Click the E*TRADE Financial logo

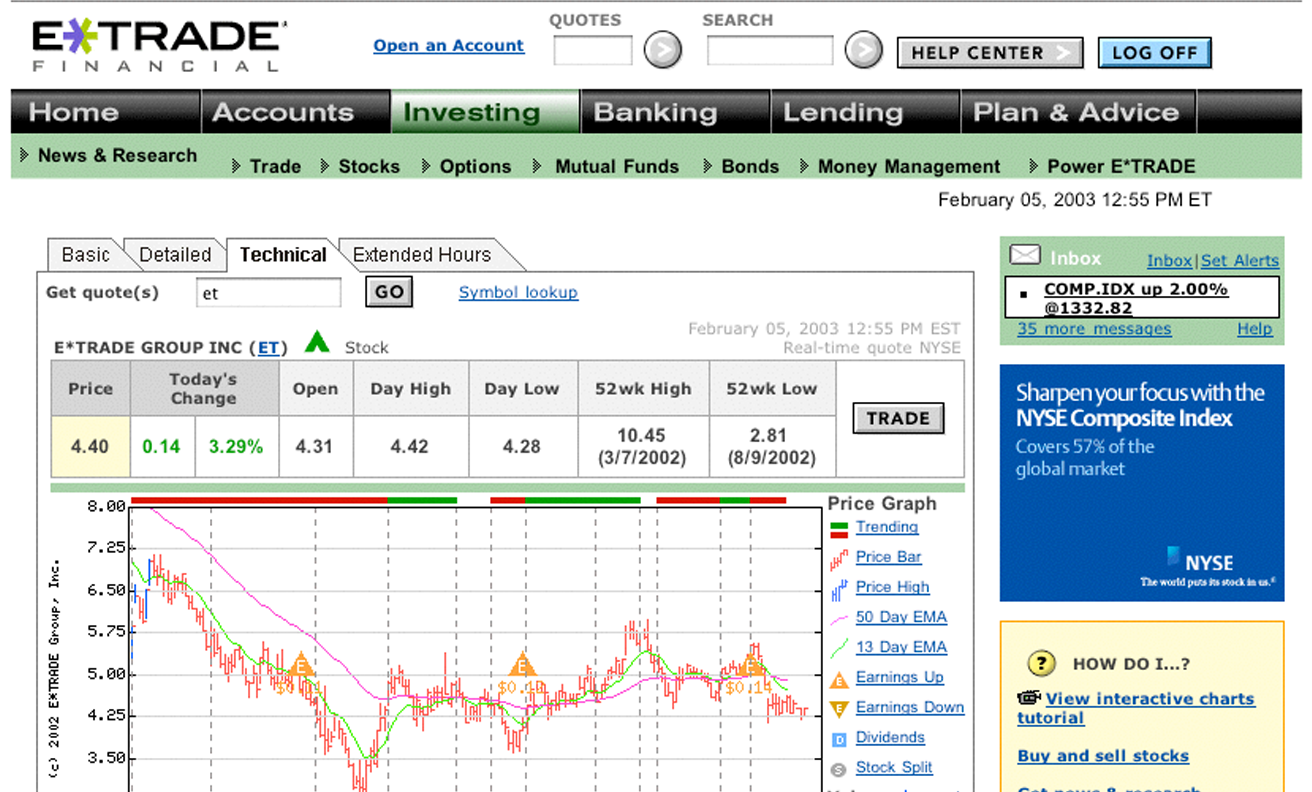pyautogui.click(x=159, y=46)
